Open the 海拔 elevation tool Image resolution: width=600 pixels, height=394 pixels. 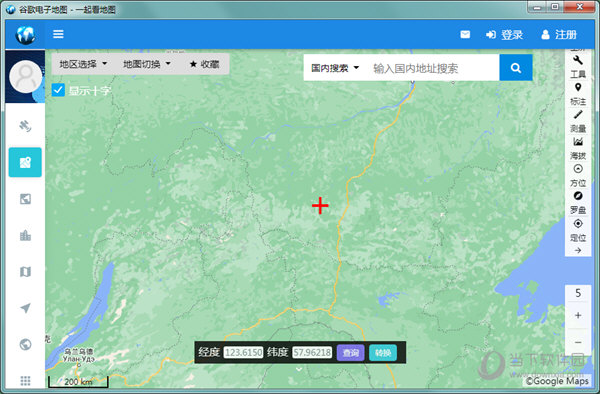(x=578, y=148)
